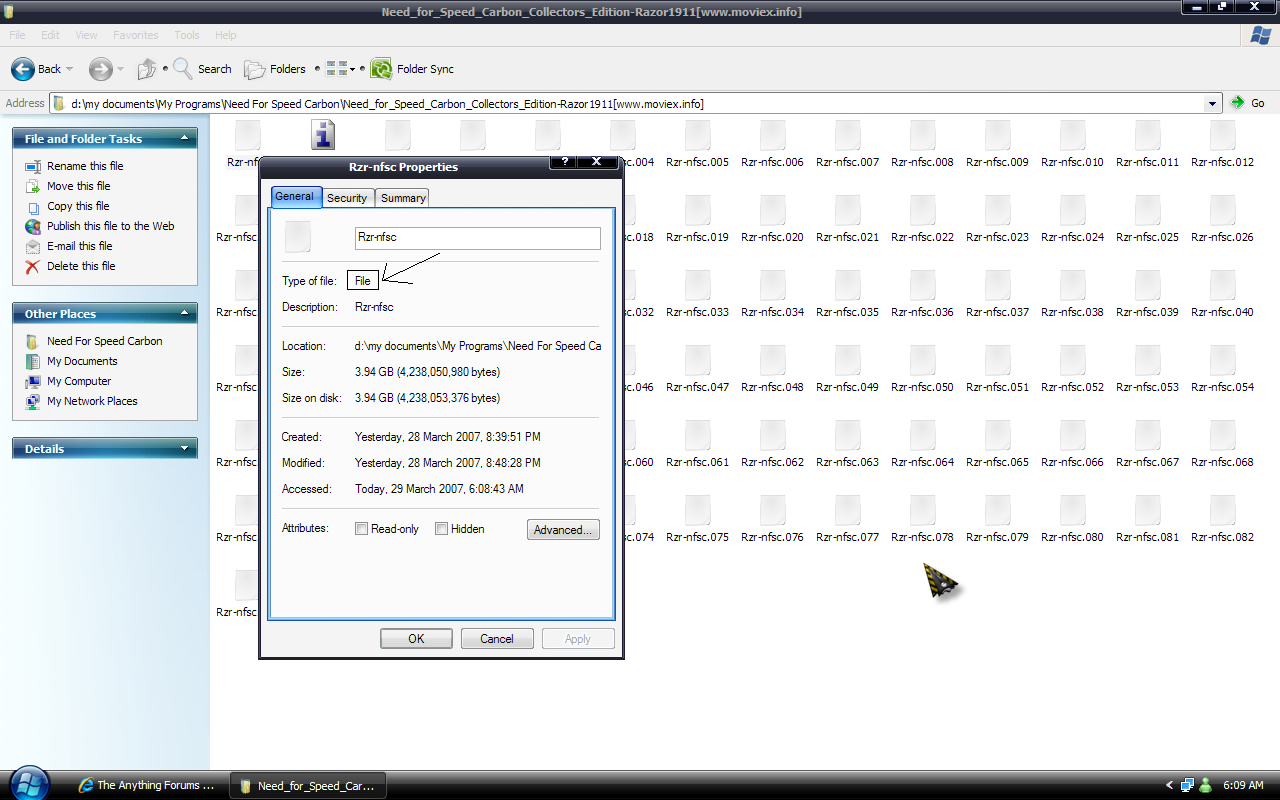
Task: Open network connection tray icon
Action: pyautogui.click(x=1187, y=785)
